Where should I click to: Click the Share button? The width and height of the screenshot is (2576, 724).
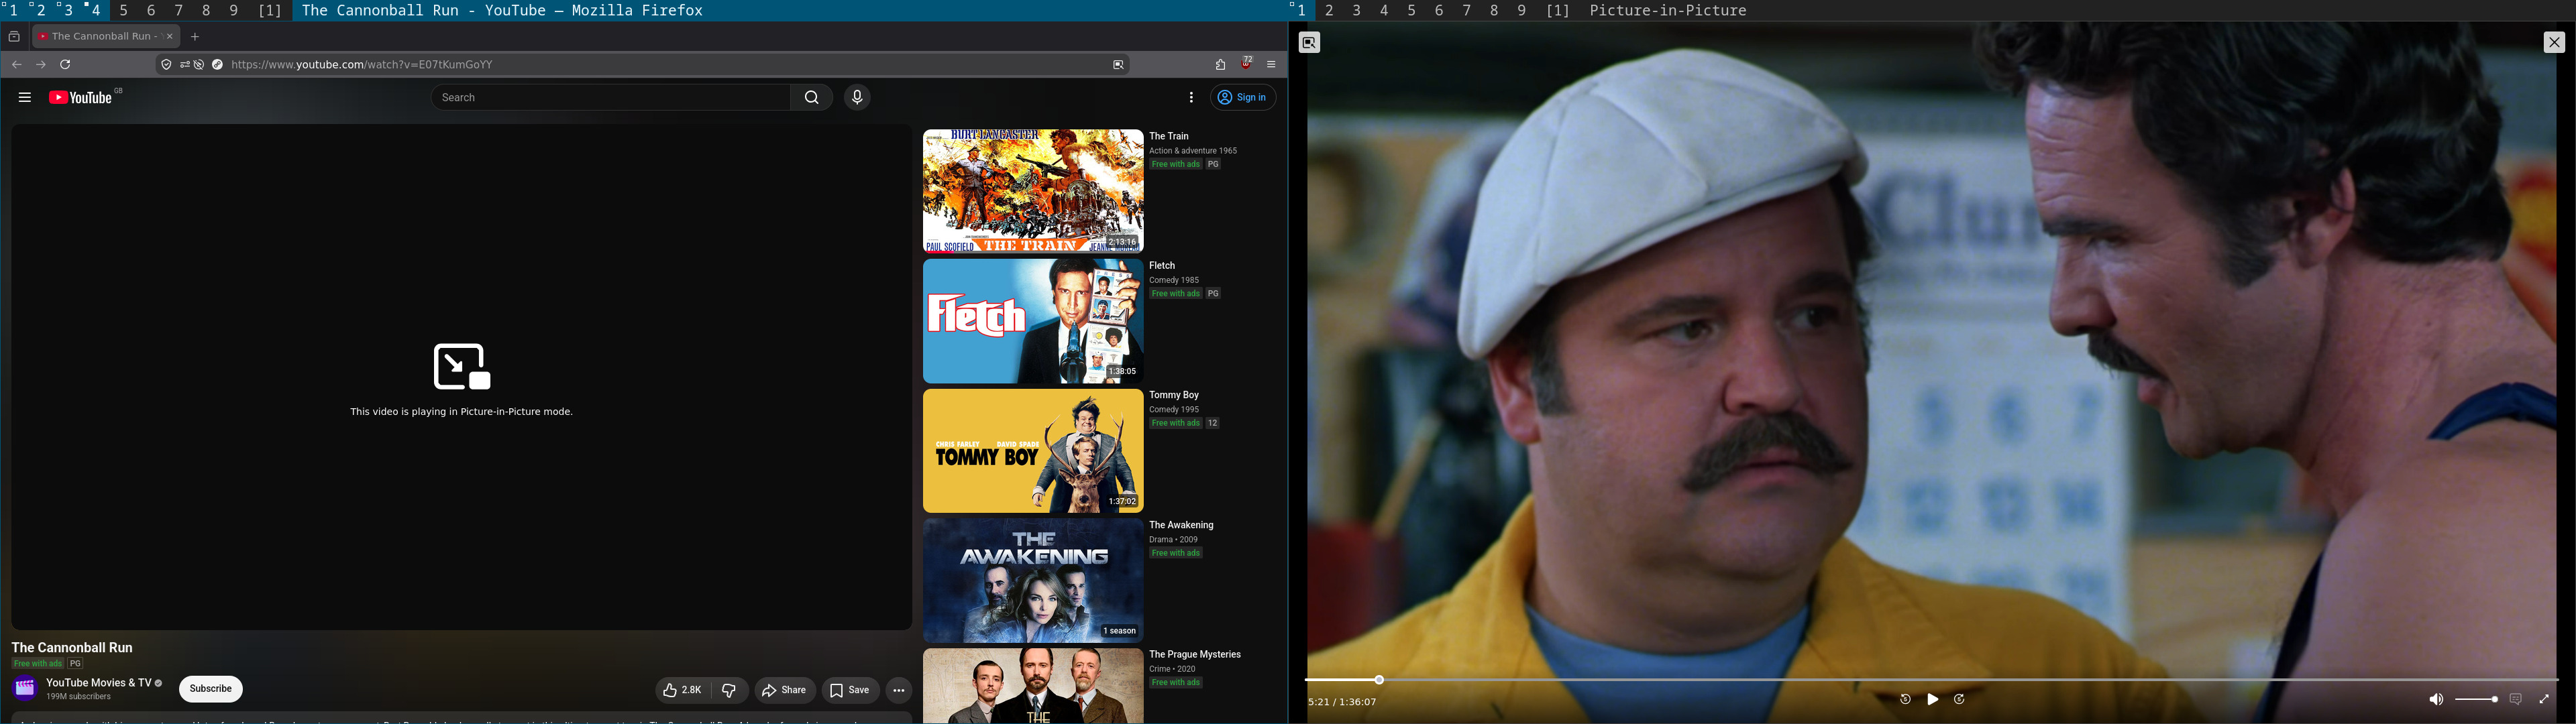coord(785,690)
